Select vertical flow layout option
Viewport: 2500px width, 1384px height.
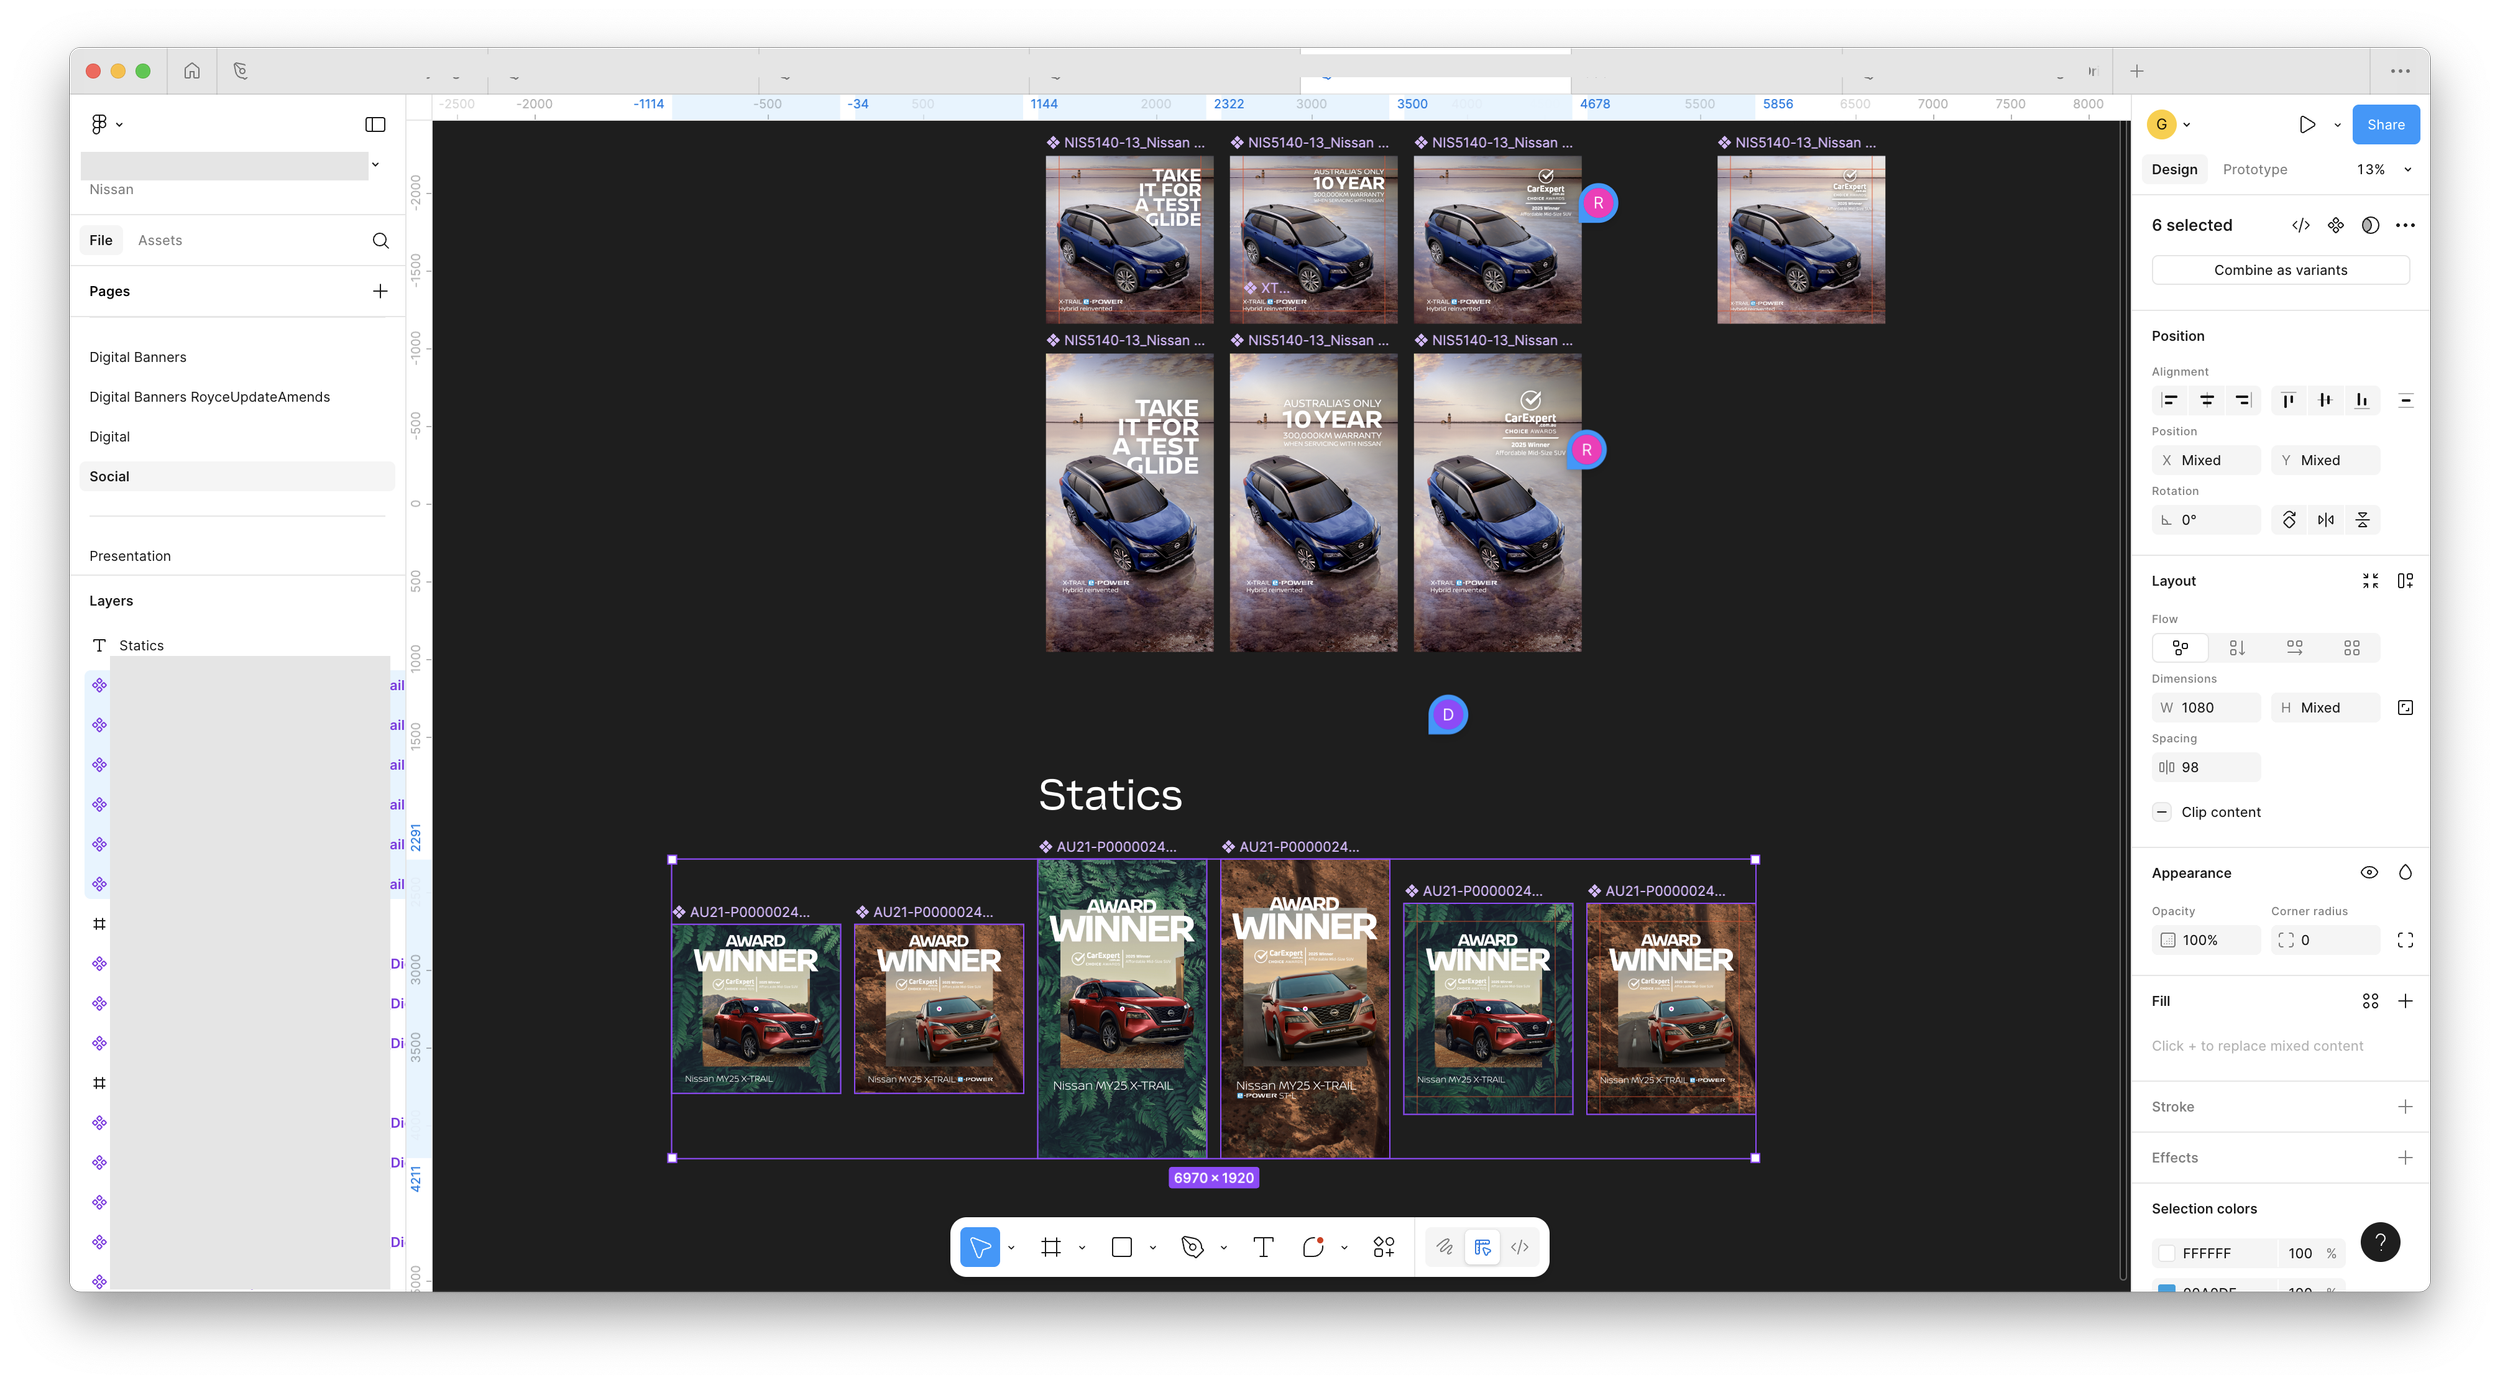pos(2237,648)
